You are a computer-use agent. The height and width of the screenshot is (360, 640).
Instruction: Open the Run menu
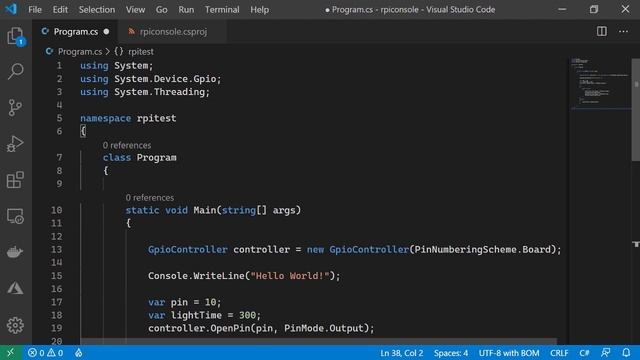point(186,9)
